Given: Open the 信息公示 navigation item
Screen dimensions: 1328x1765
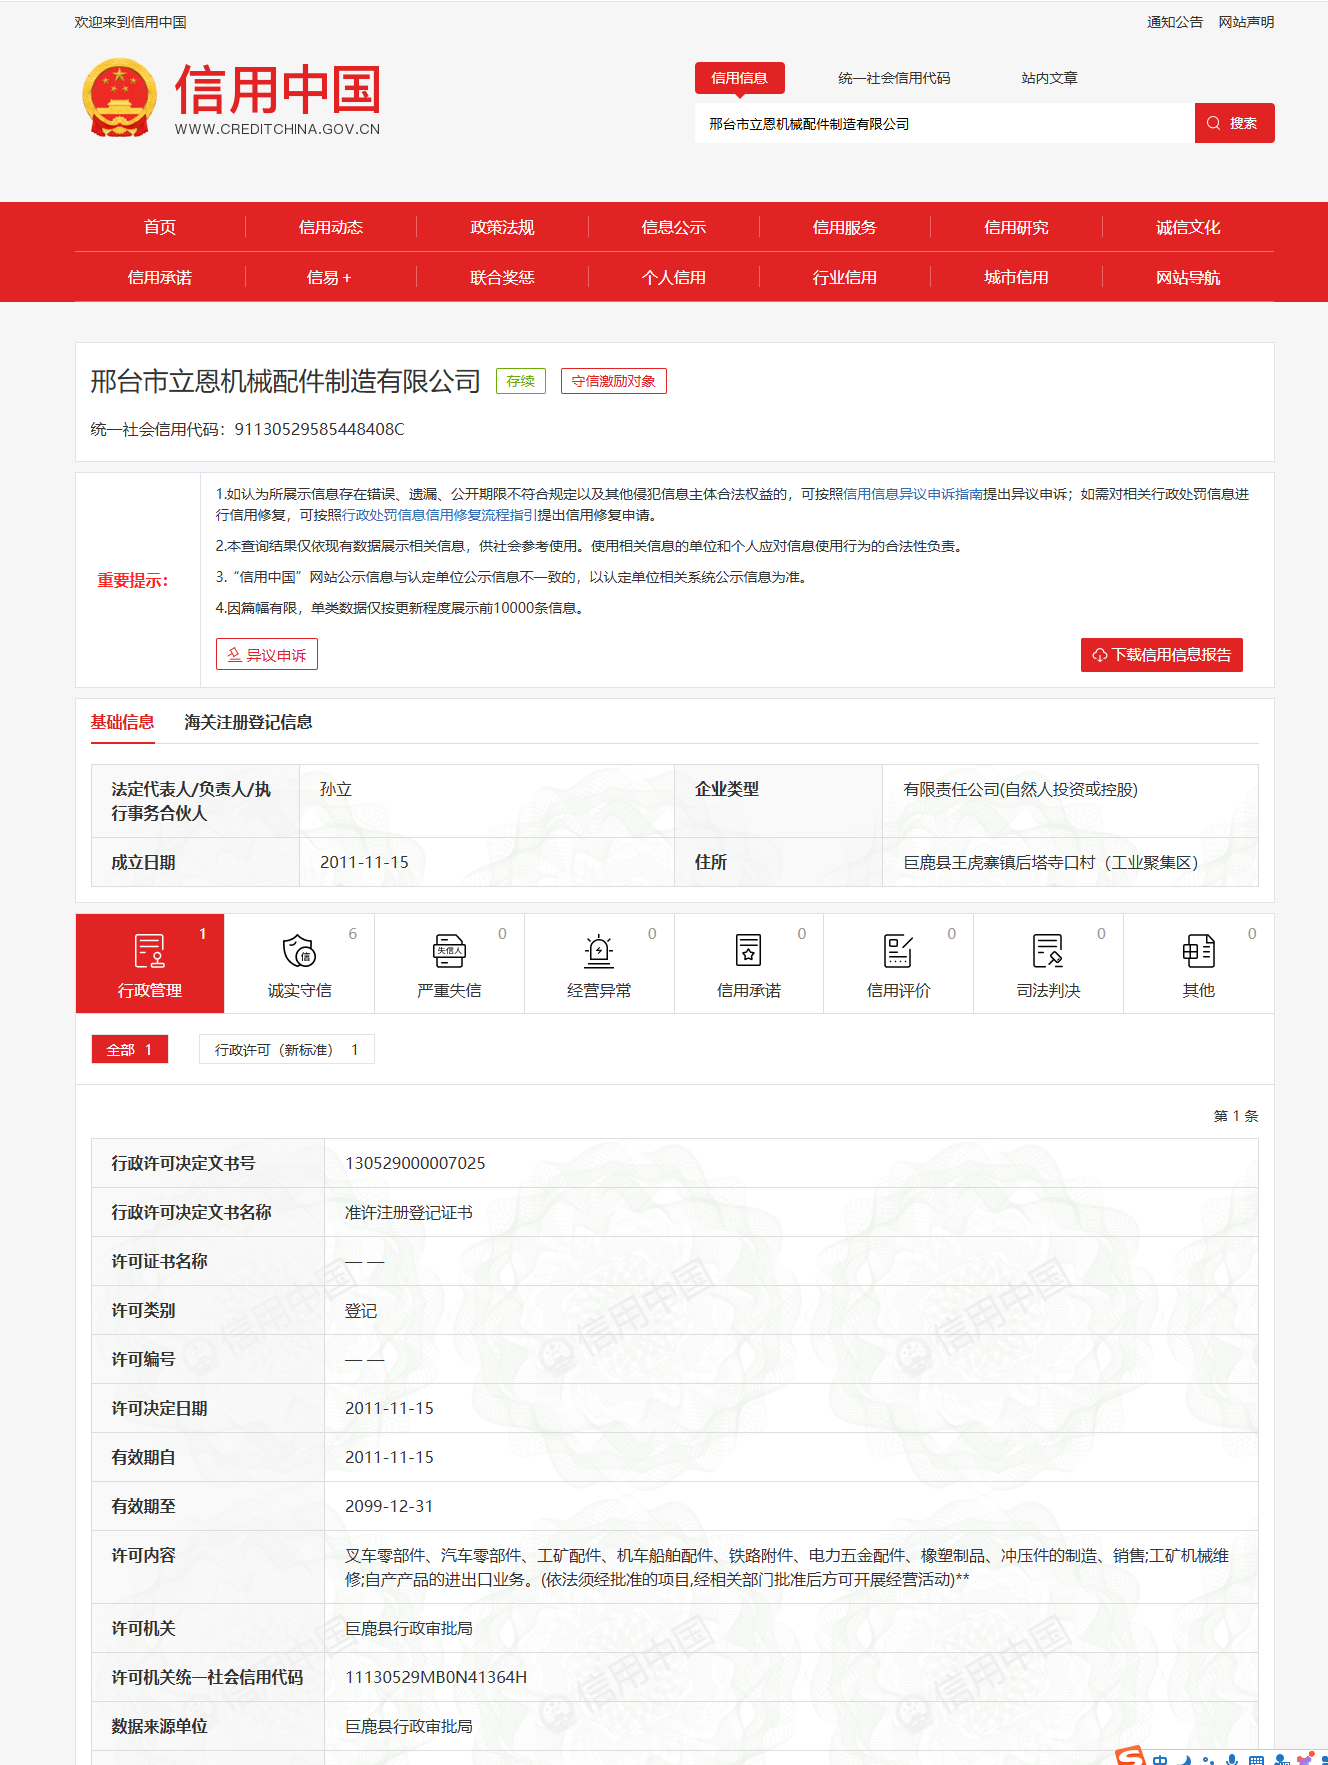Looking at the screenshot, I should click(674, 227).
